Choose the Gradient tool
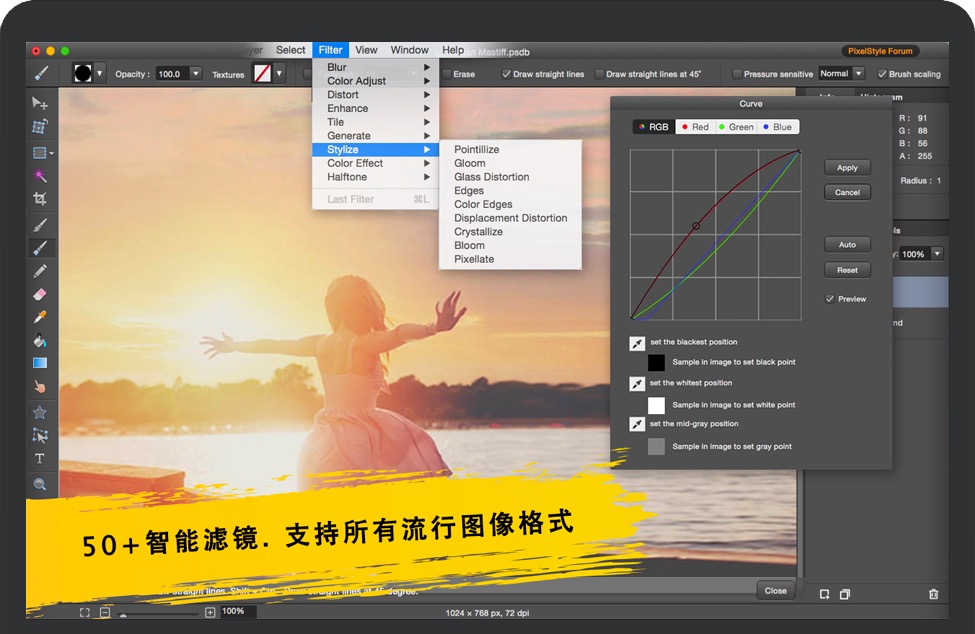This screenshot has height=634, width=975. [x=40, y=363]
